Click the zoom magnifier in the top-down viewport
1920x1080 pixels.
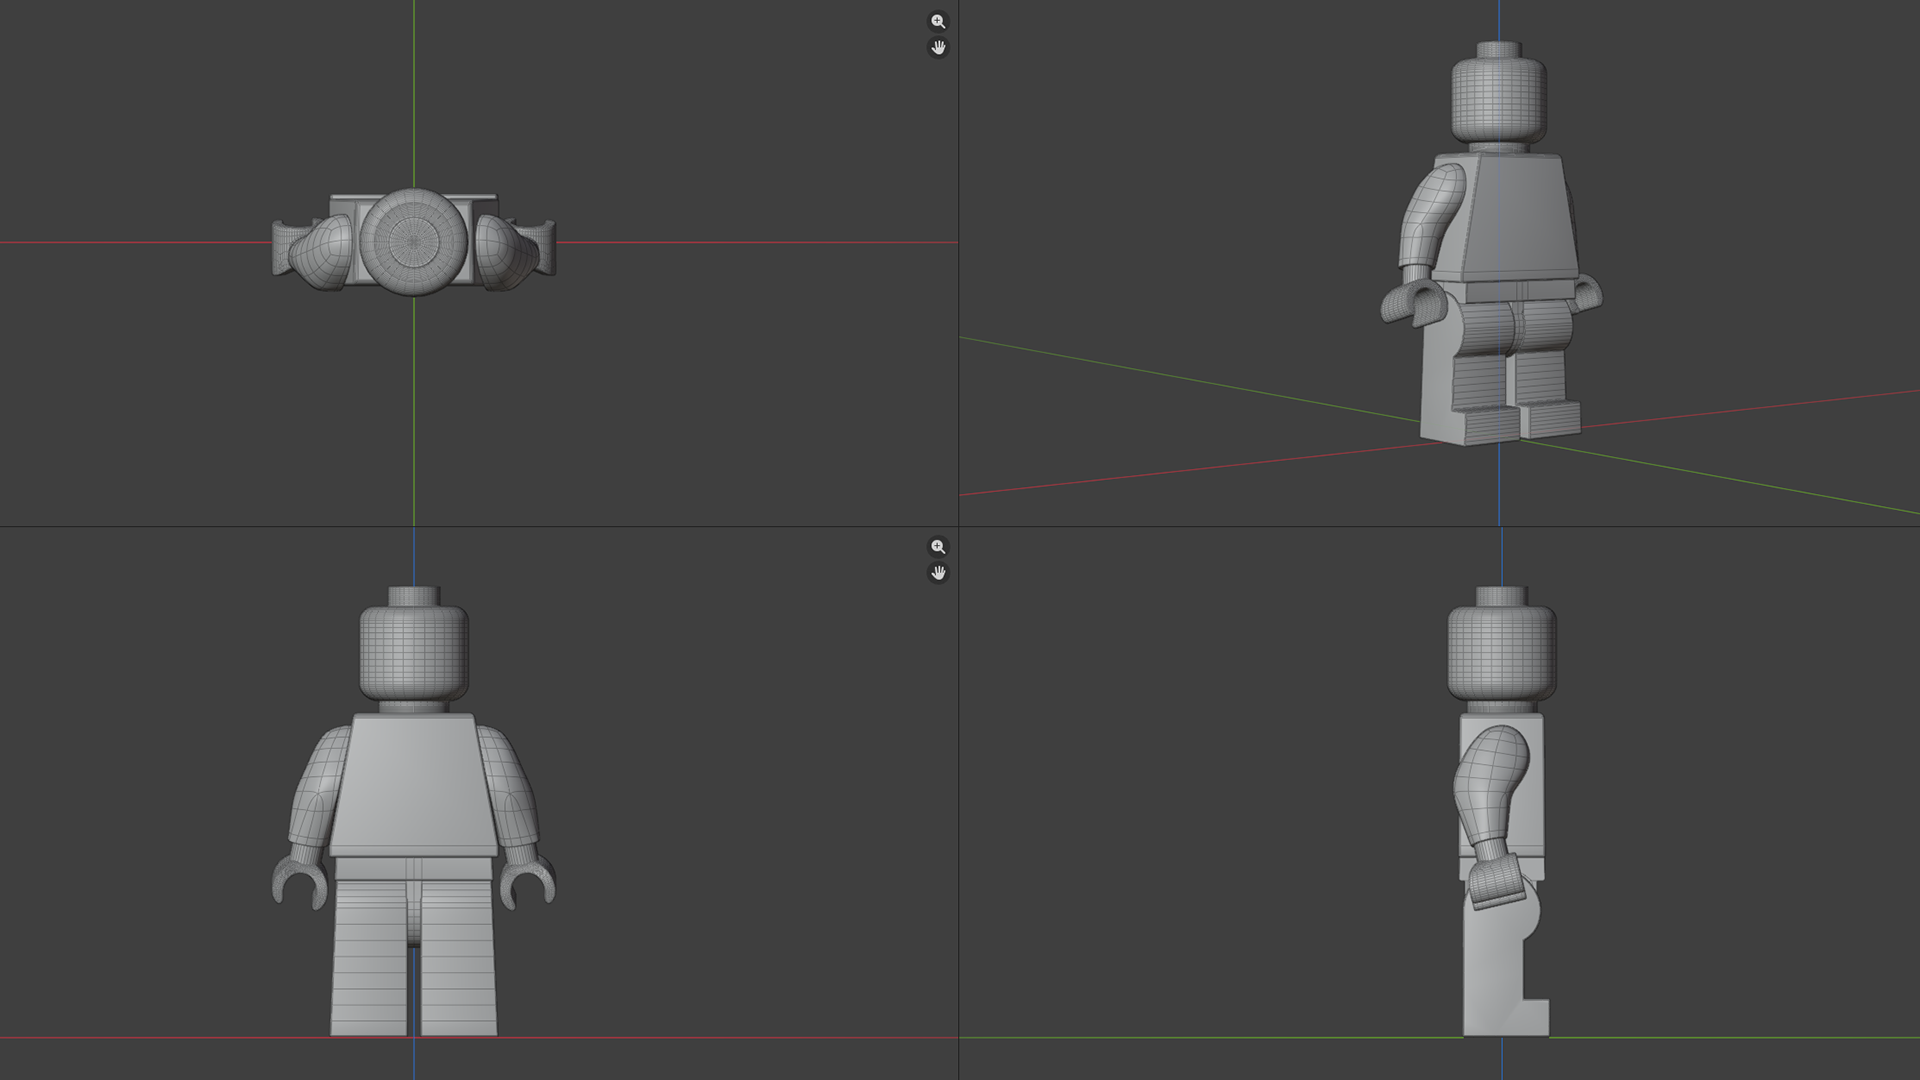(938, 21)
